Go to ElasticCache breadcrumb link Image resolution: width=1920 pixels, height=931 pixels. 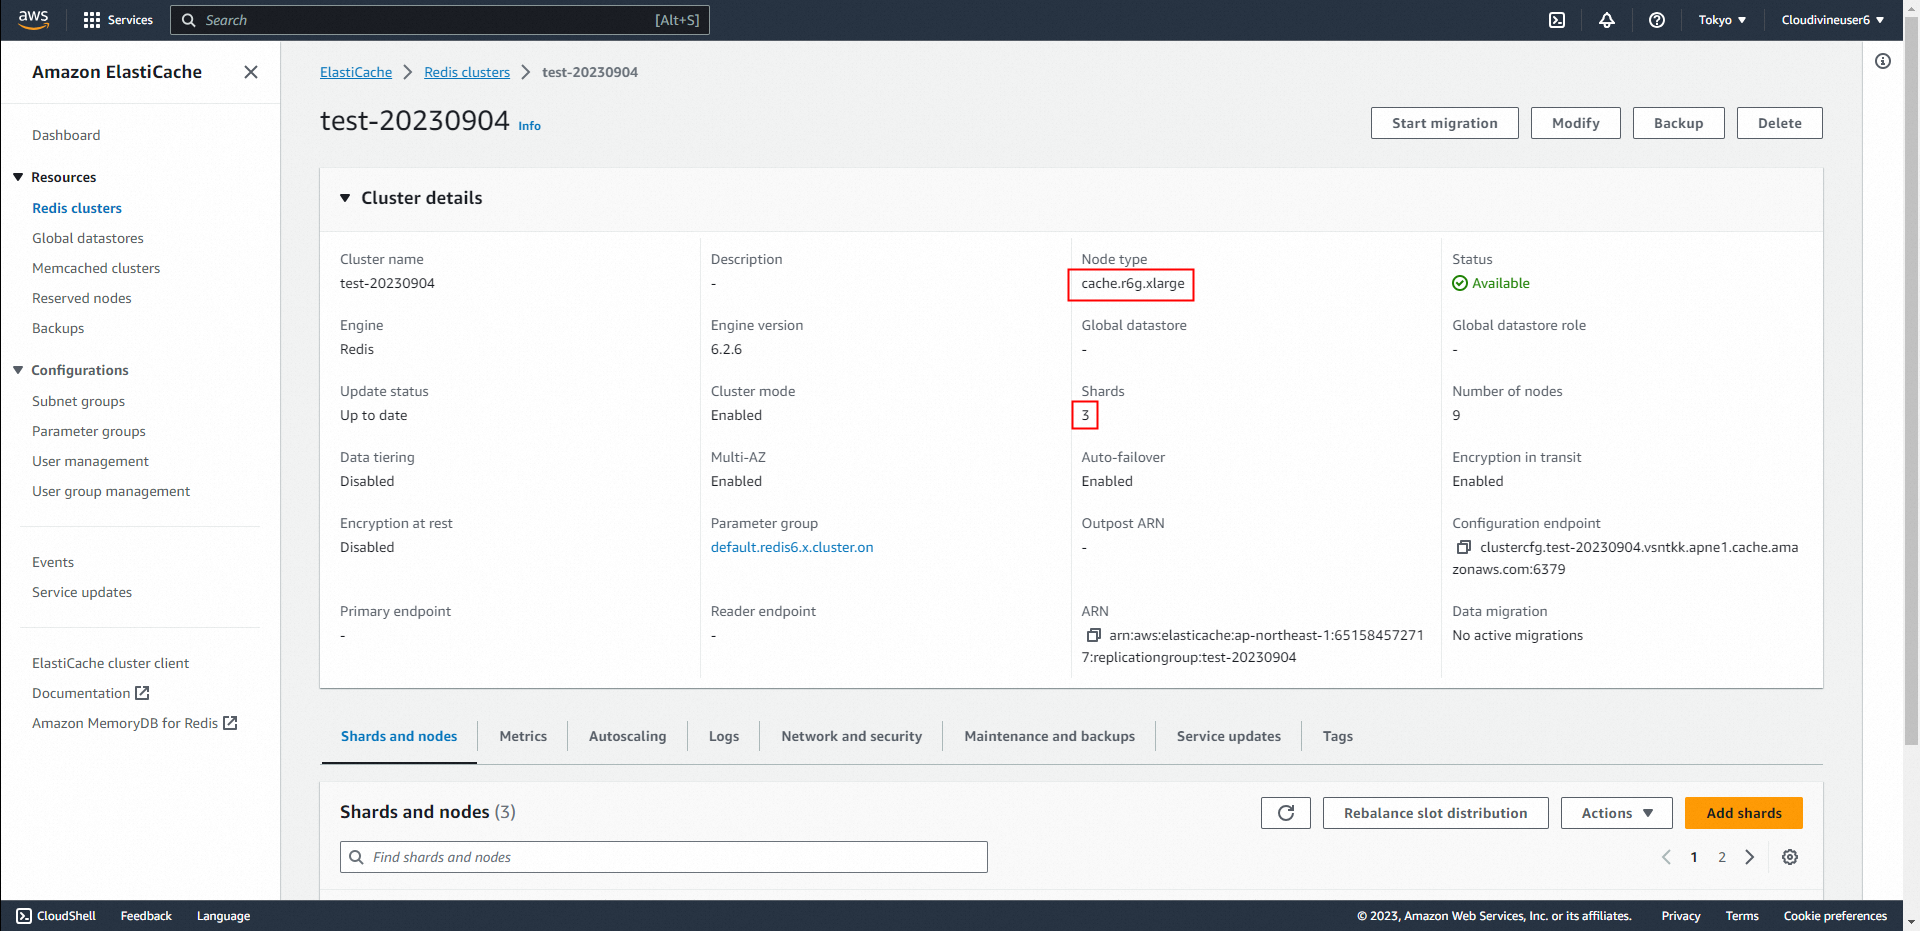point(356,72)
